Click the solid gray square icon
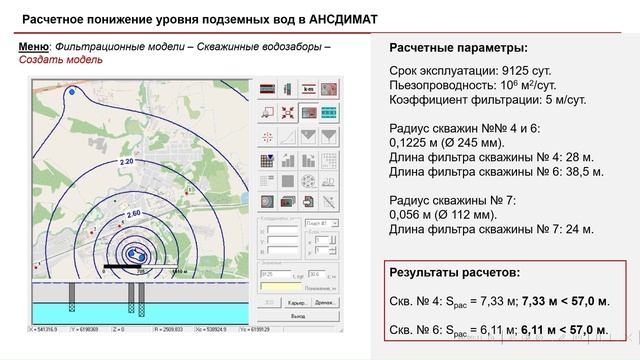Image resolution: width=640 pixels, height=360 pixels. (288, 181)
